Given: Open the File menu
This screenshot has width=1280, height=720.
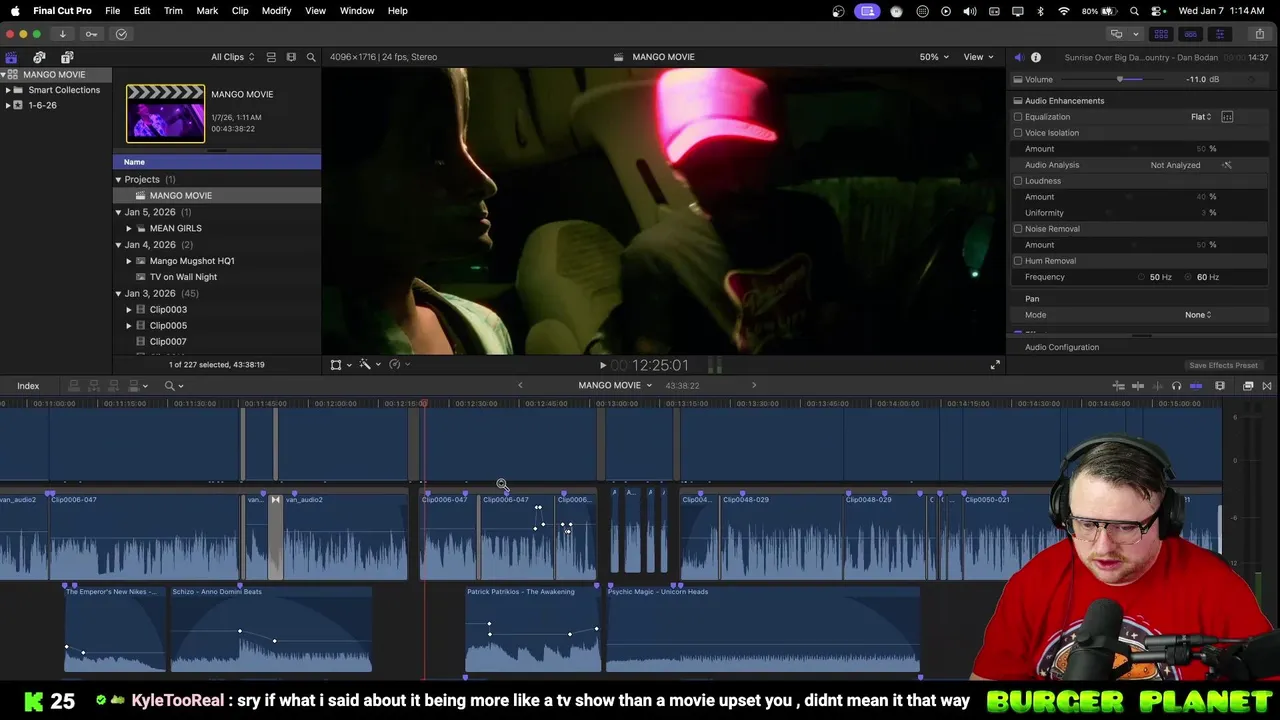Looking at the screenshot, I should pyautogui.click(x=113, y=11).
